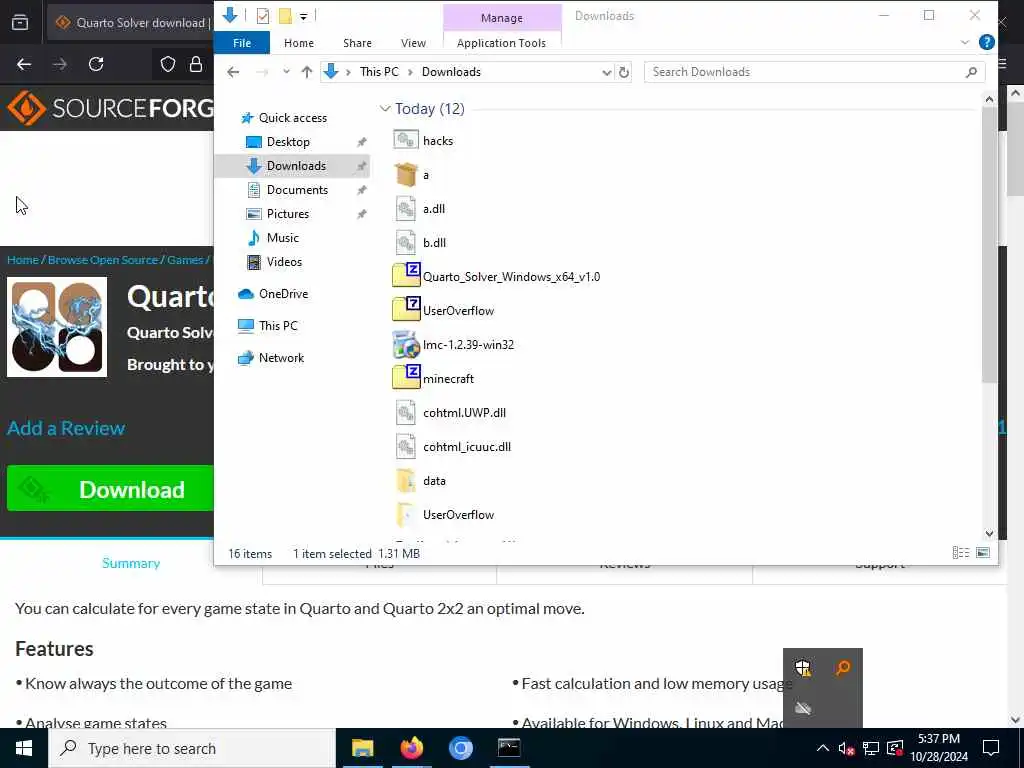Open the notification center icon
1024x768 pixels.
click(x=991, y=748)
